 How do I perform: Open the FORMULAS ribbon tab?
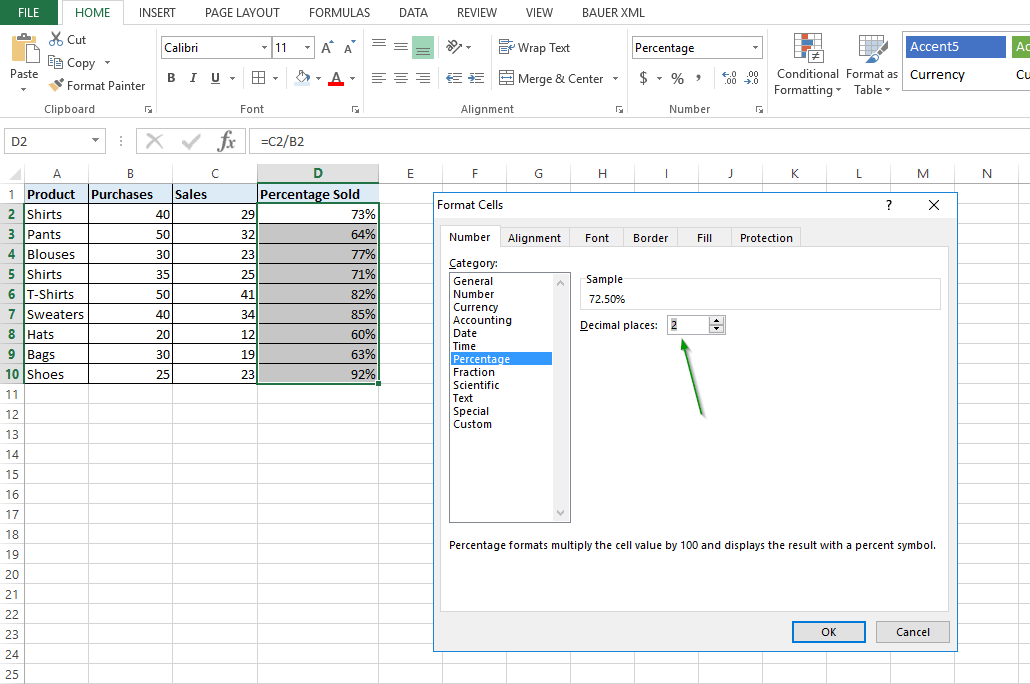pyautogui.click(x=339, y=12)
